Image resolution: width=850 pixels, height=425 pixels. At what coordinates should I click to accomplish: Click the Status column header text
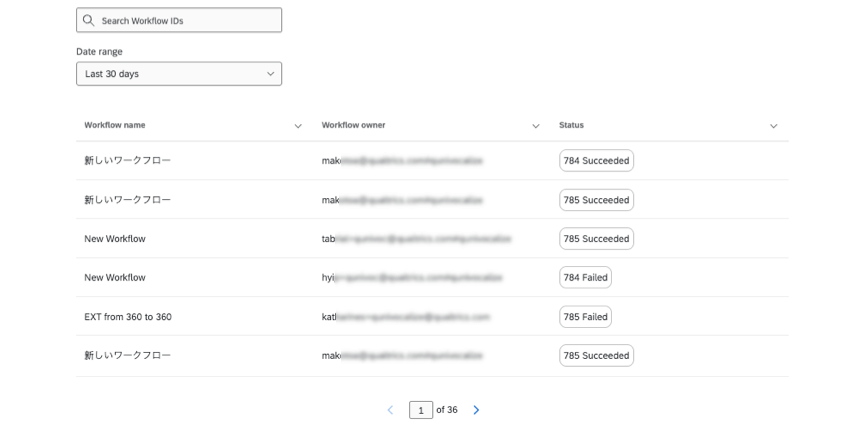(571, 125)
